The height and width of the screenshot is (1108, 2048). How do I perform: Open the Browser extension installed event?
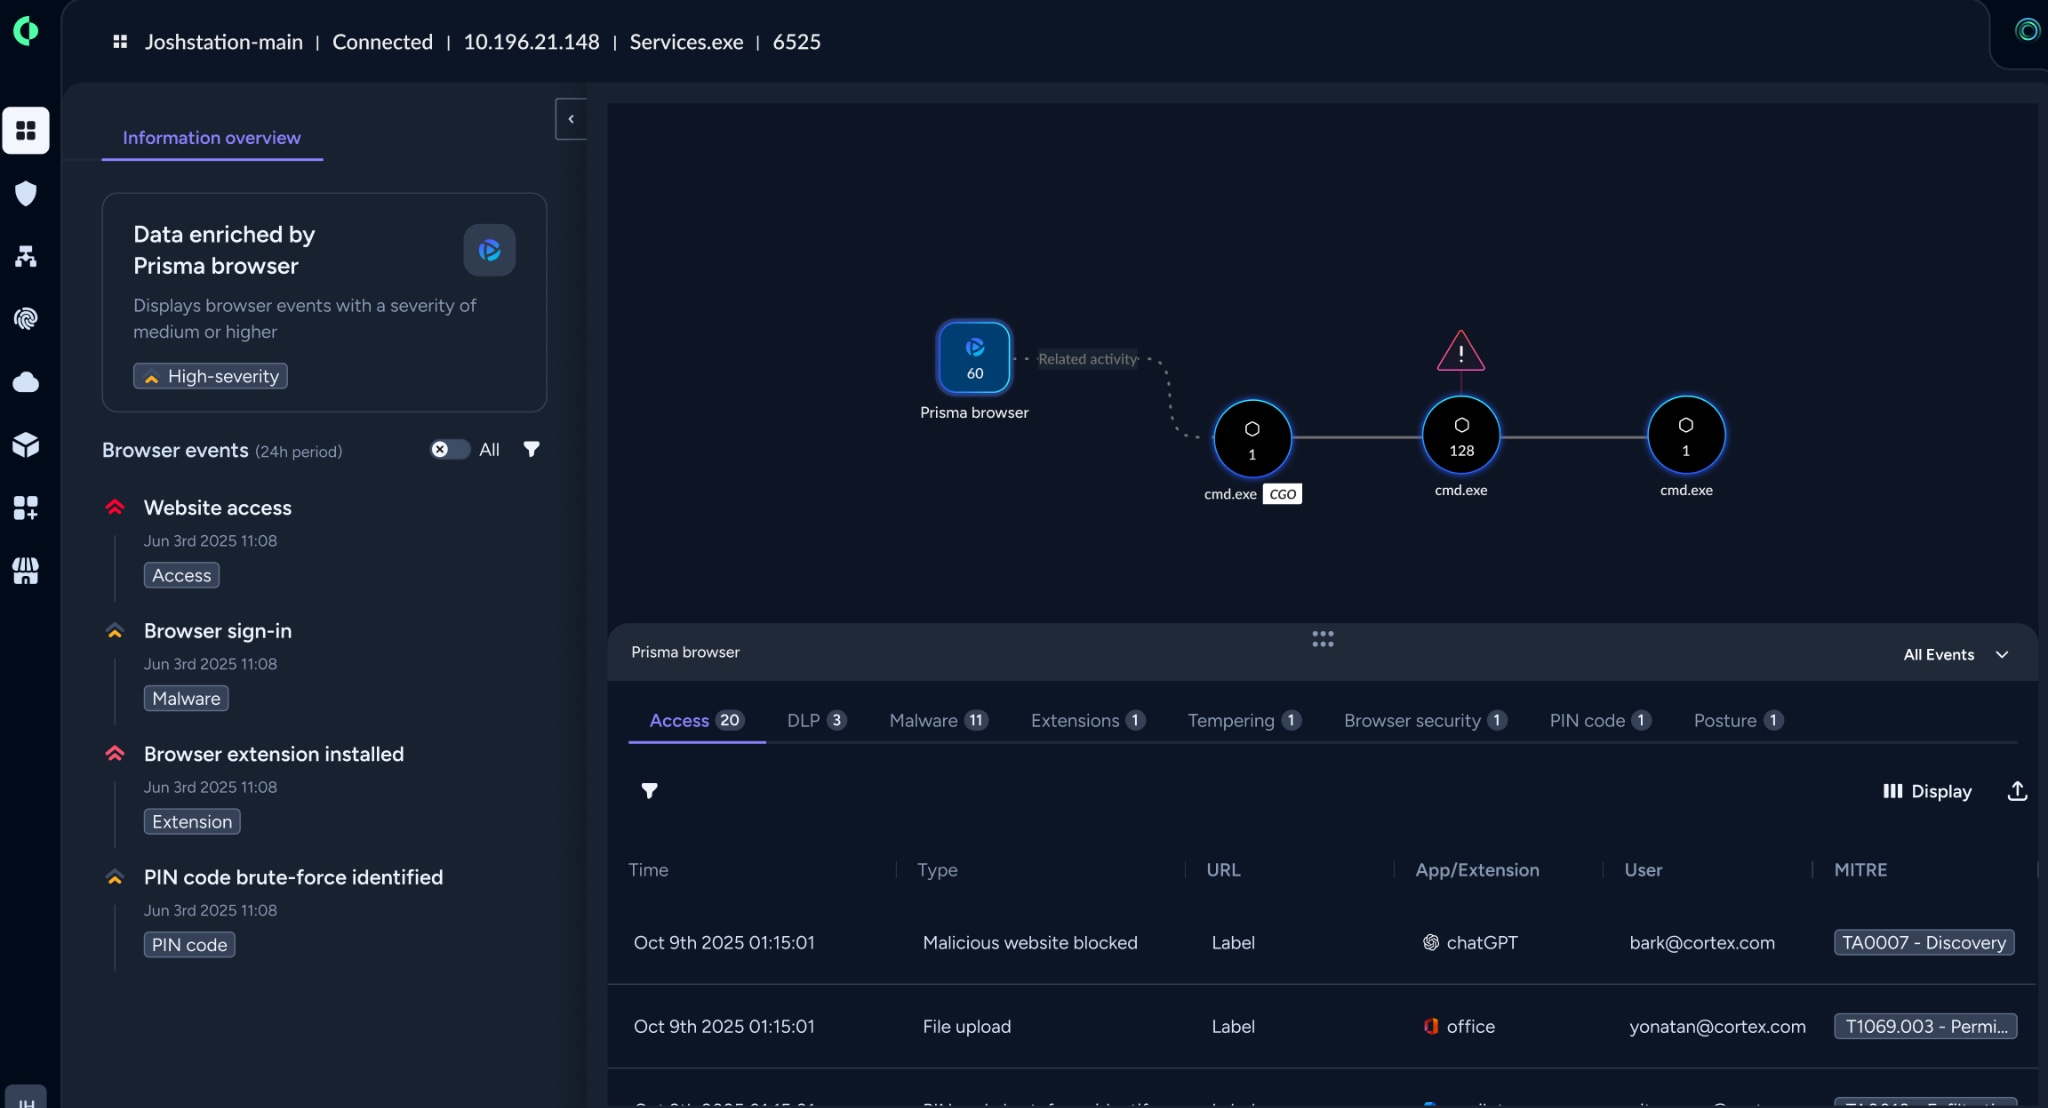pyautogui.click(x=274, y=753)
